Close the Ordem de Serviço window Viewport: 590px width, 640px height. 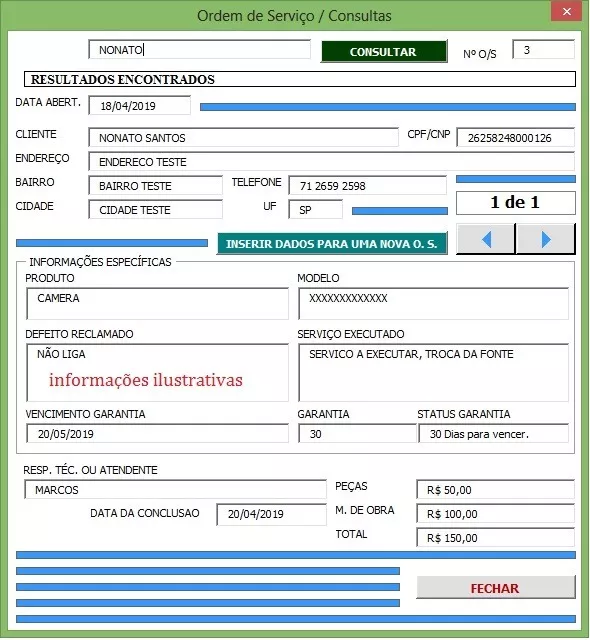[x=566, y=11]
